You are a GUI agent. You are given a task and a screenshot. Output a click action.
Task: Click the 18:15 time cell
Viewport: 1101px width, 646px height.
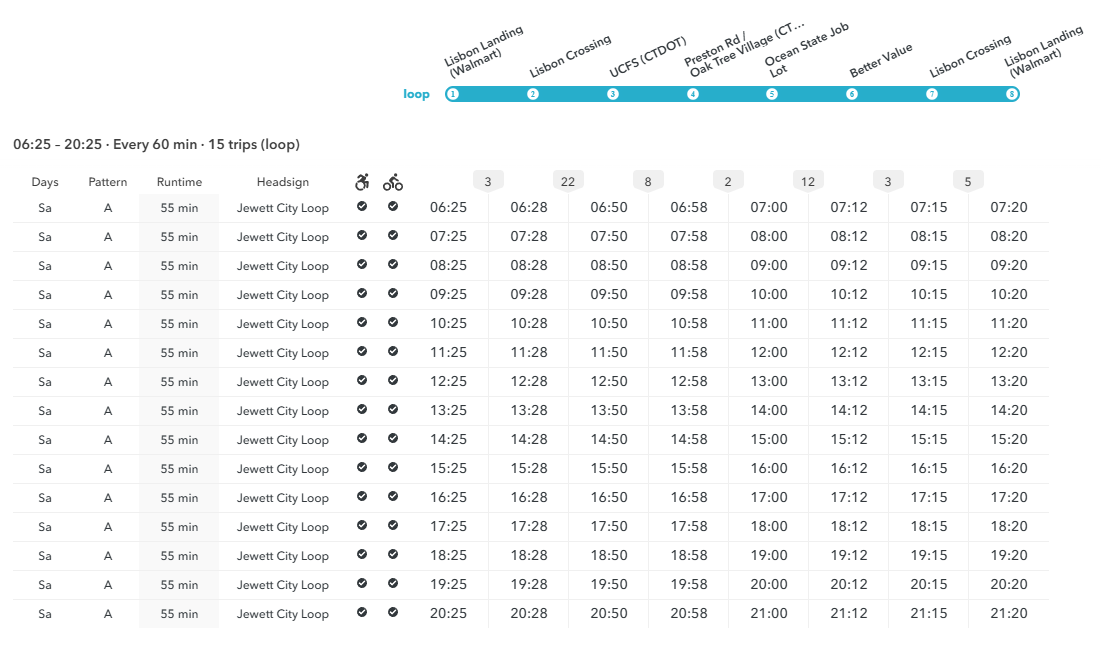pyautogui.click(x=929, y=526)
